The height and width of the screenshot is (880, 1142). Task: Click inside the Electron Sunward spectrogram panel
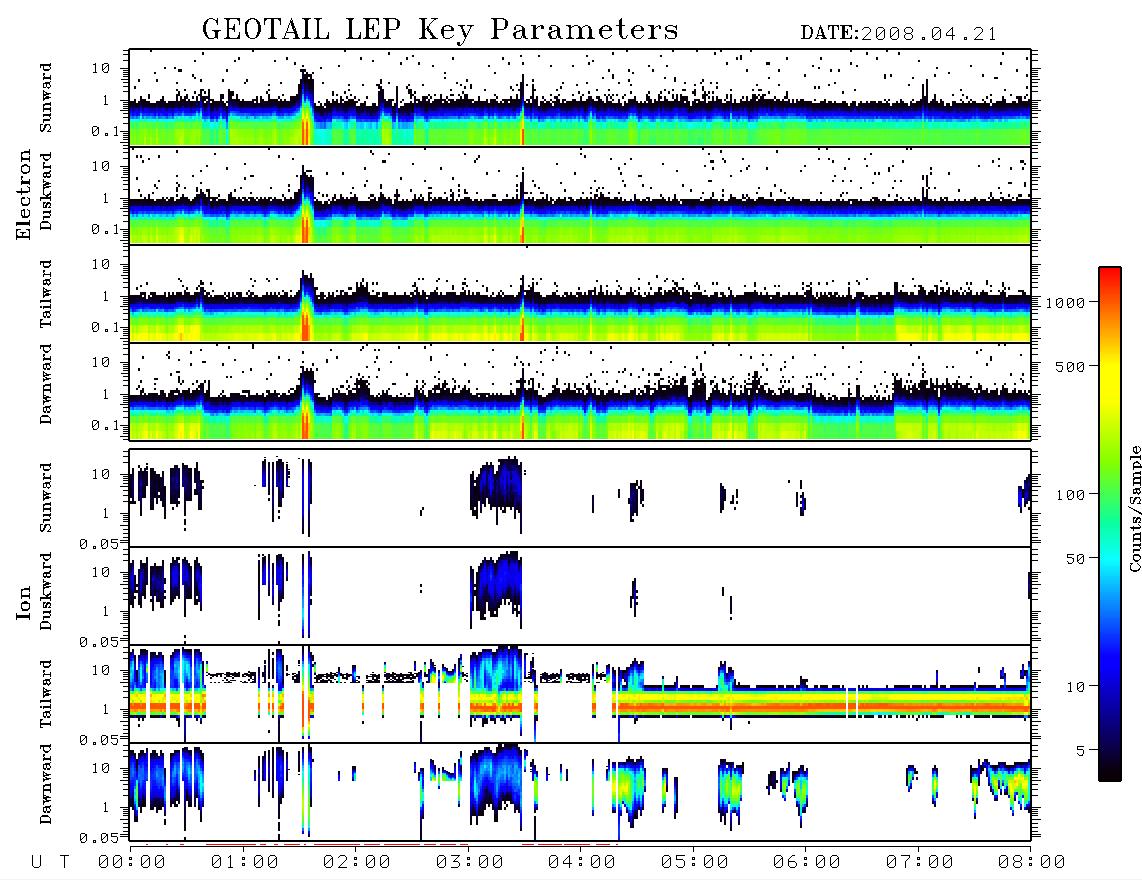pos(580,98)
